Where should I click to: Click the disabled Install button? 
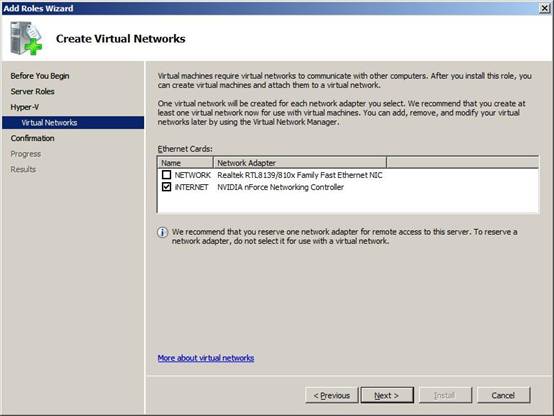445,395
